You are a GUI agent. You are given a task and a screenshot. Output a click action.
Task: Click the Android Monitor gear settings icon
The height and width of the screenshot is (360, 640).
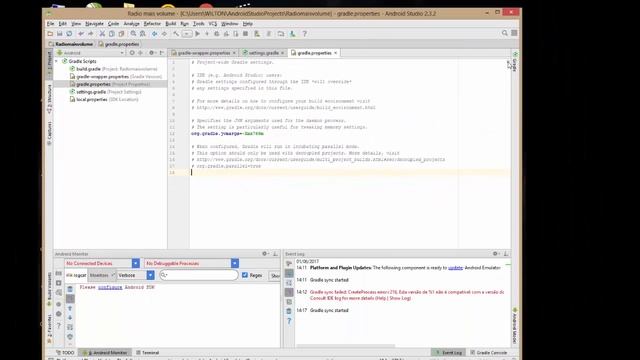click(x=265, y=254)
